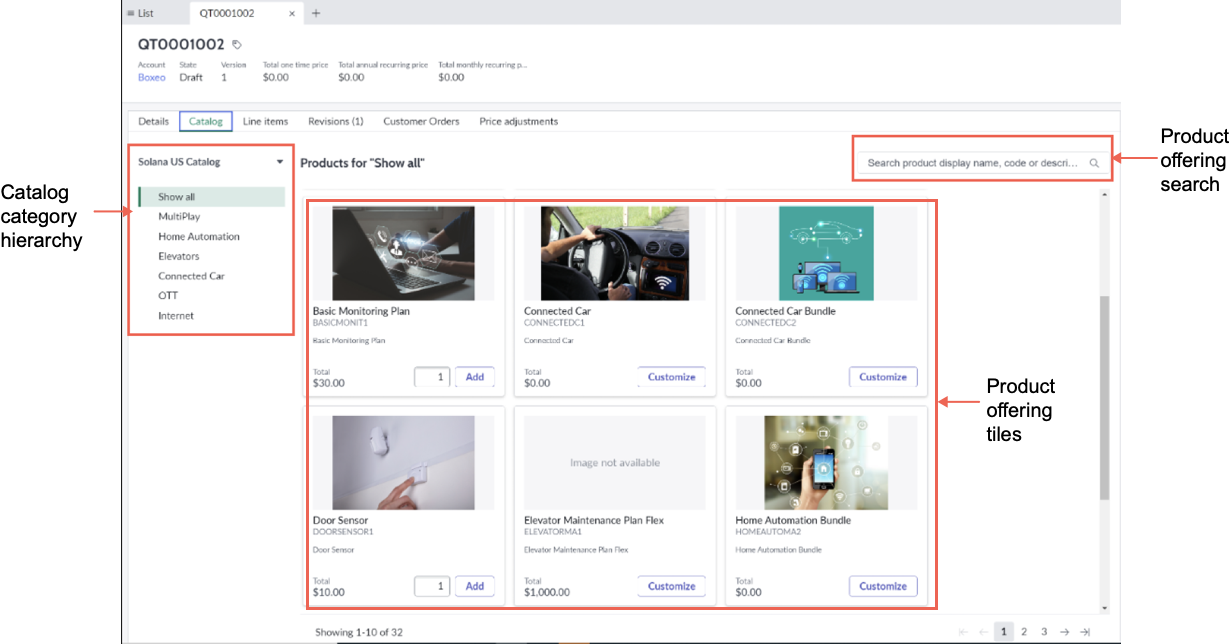This screenshot has height=644, width=1232.
Task: Select Show all category
Action: click(212, 197)
